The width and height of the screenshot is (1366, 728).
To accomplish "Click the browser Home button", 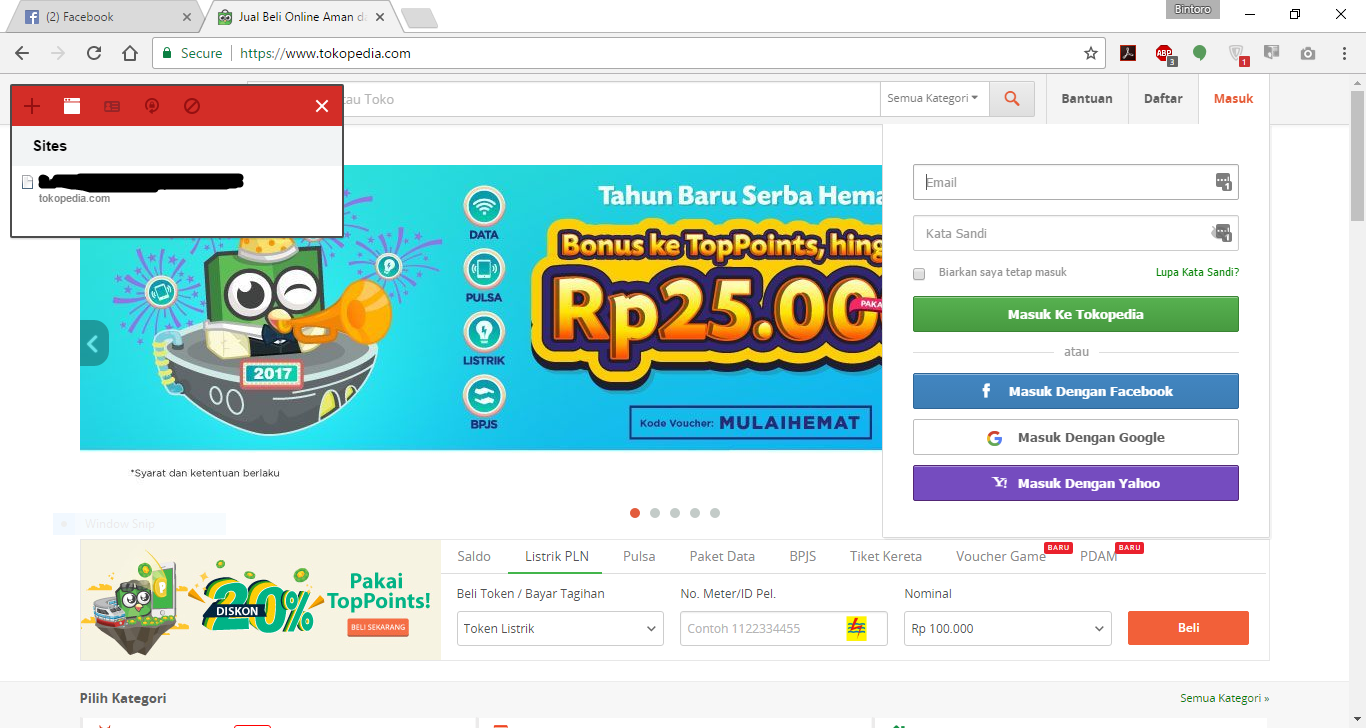I will 130,53.
